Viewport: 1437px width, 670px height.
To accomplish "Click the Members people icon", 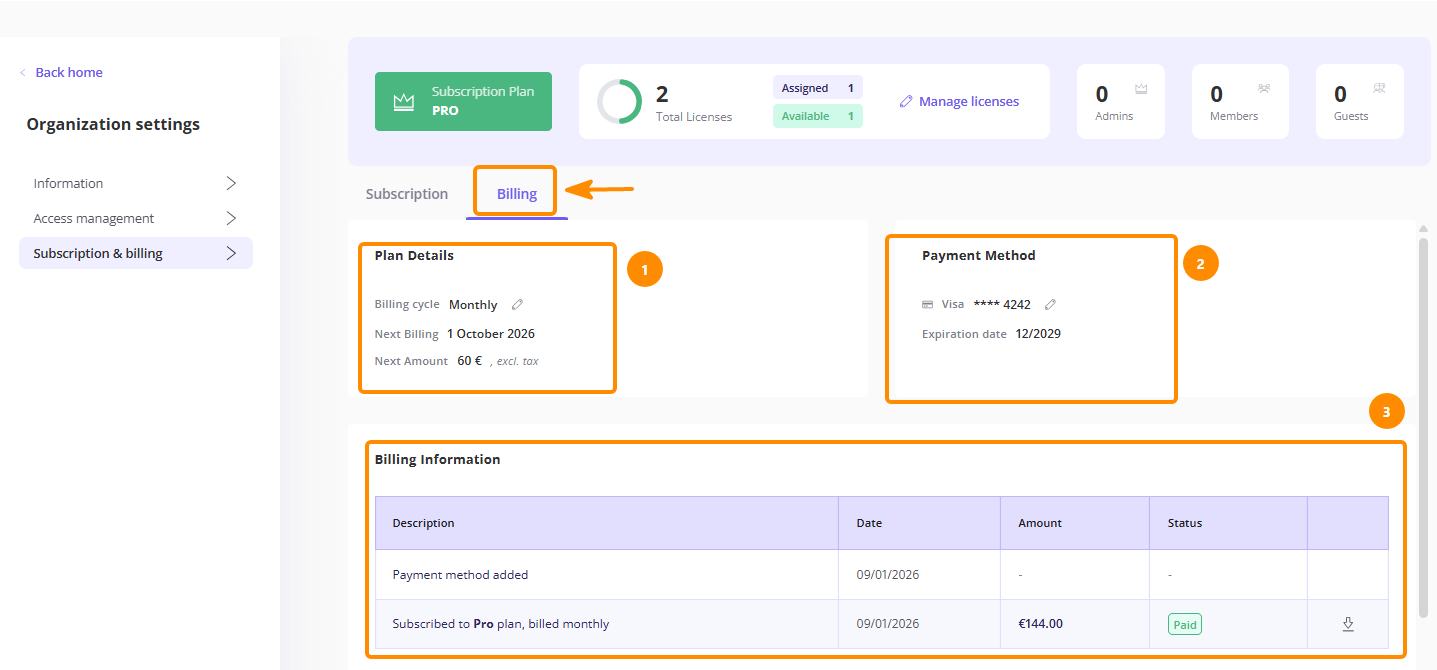I will [1264, 89].
